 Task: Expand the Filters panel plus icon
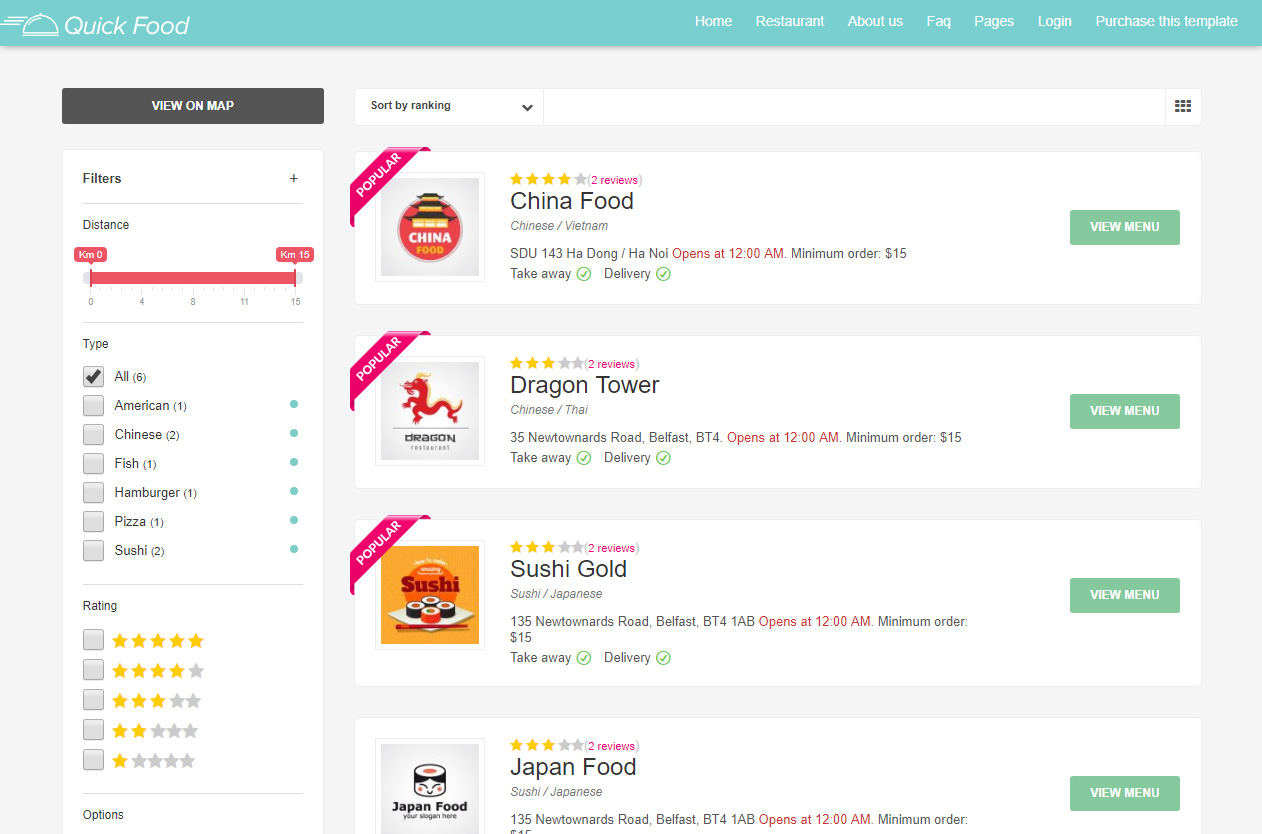click(294, 179)
